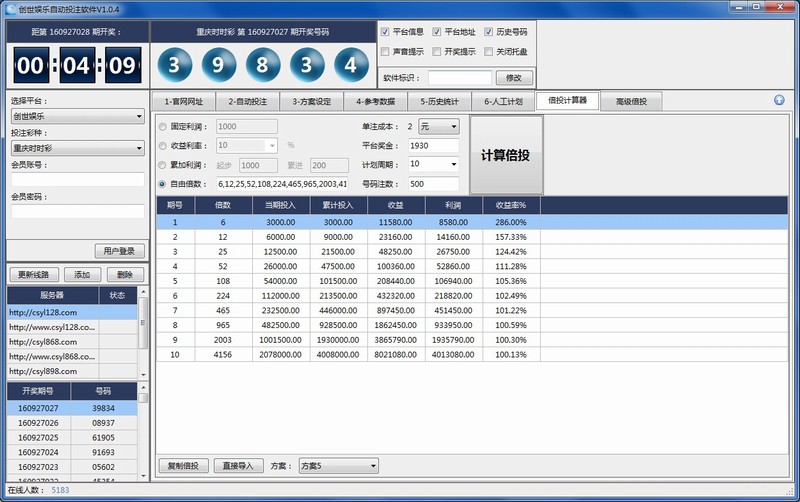The width and height of the screenshot is (800, 502).
Task: Select server http://csyl868.com in the list
Action: click(52, 341)
